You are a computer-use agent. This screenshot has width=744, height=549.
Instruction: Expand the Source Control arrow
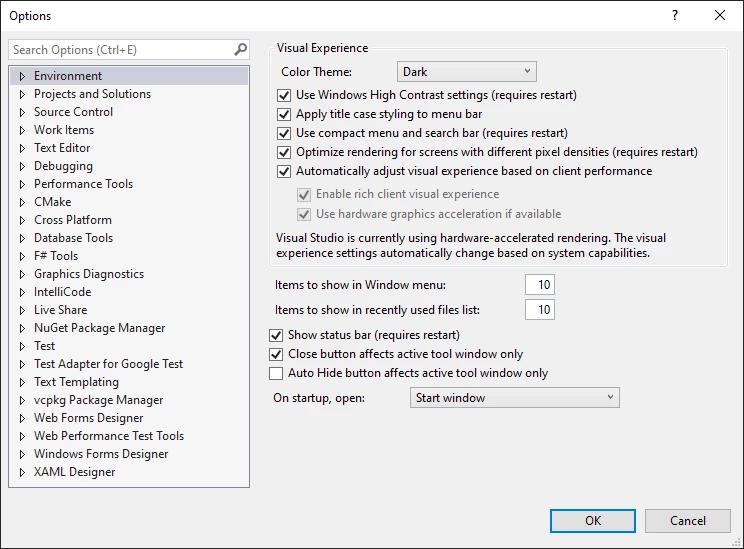pos(22,112)
